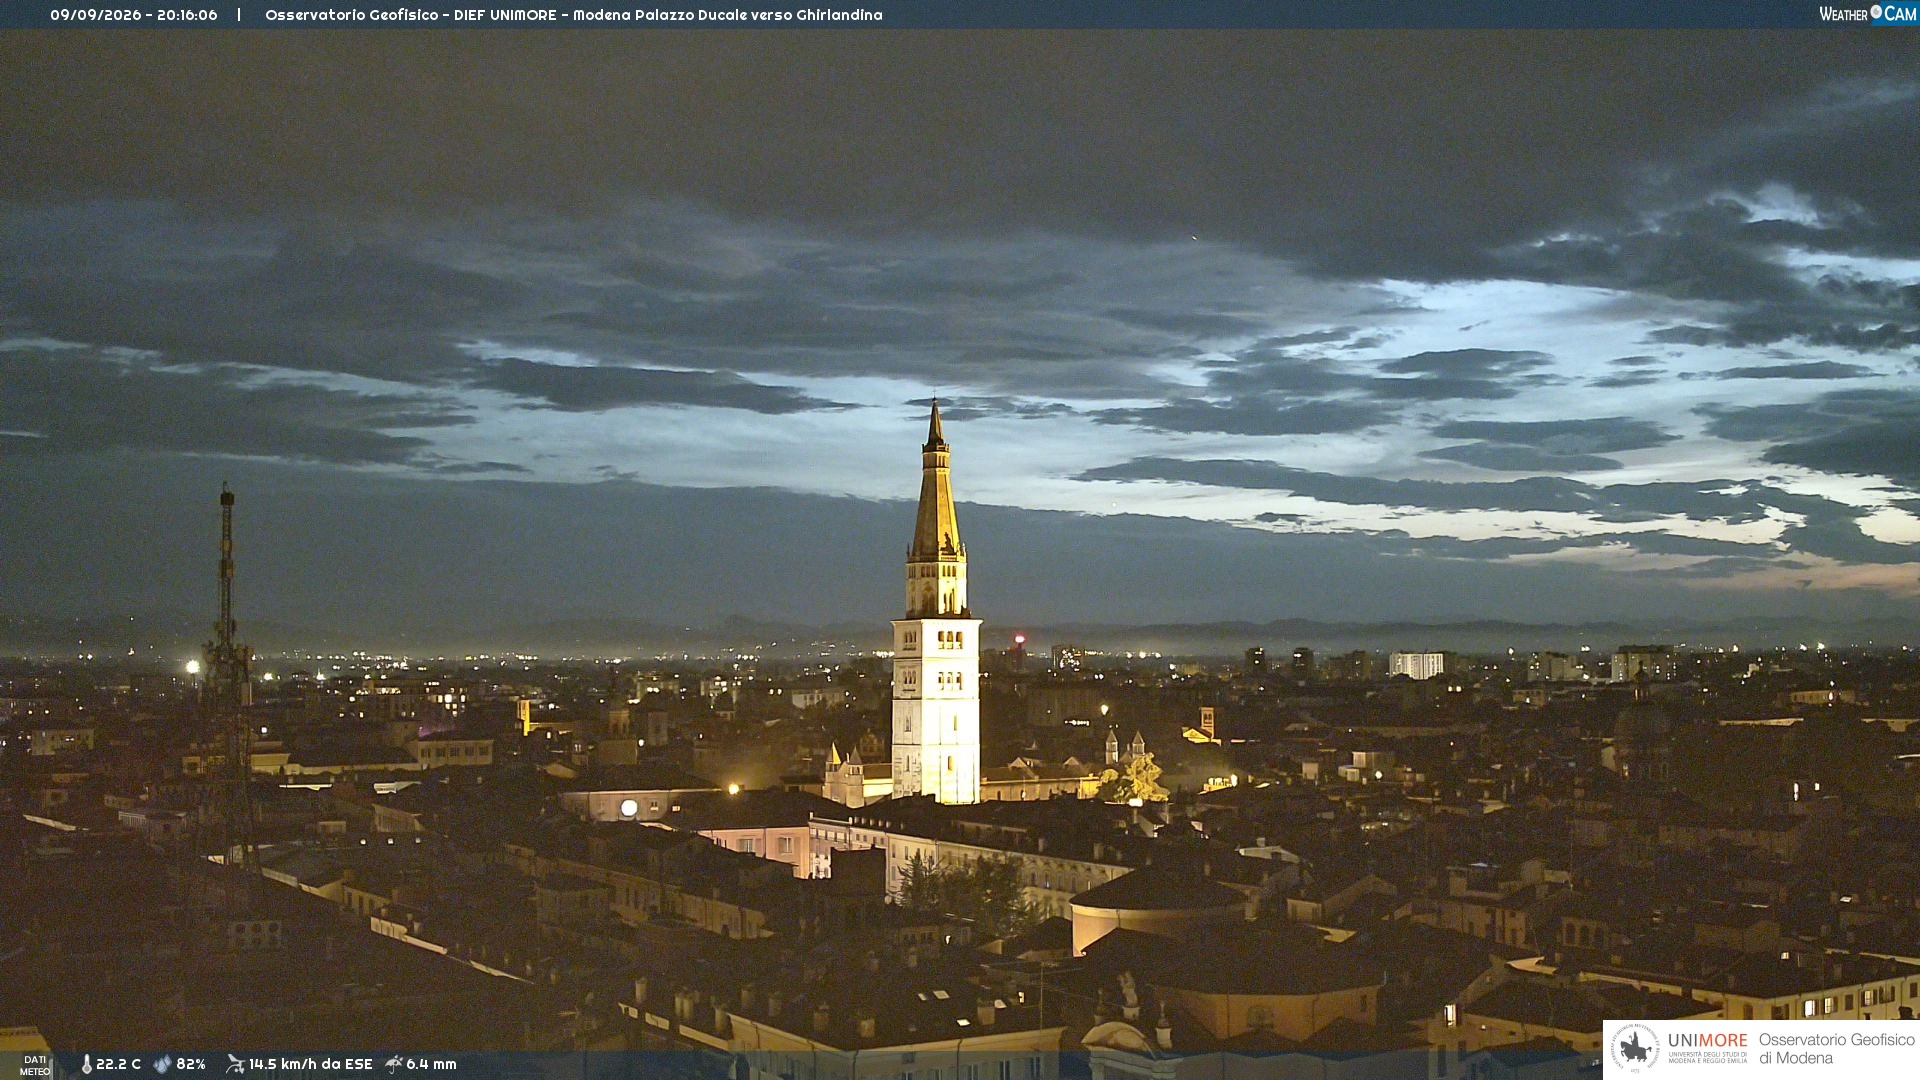Click the 22.2 C temperature reading
Image resolution: width=1920 pixels, height=1080 pixels.
point(118,1064)
